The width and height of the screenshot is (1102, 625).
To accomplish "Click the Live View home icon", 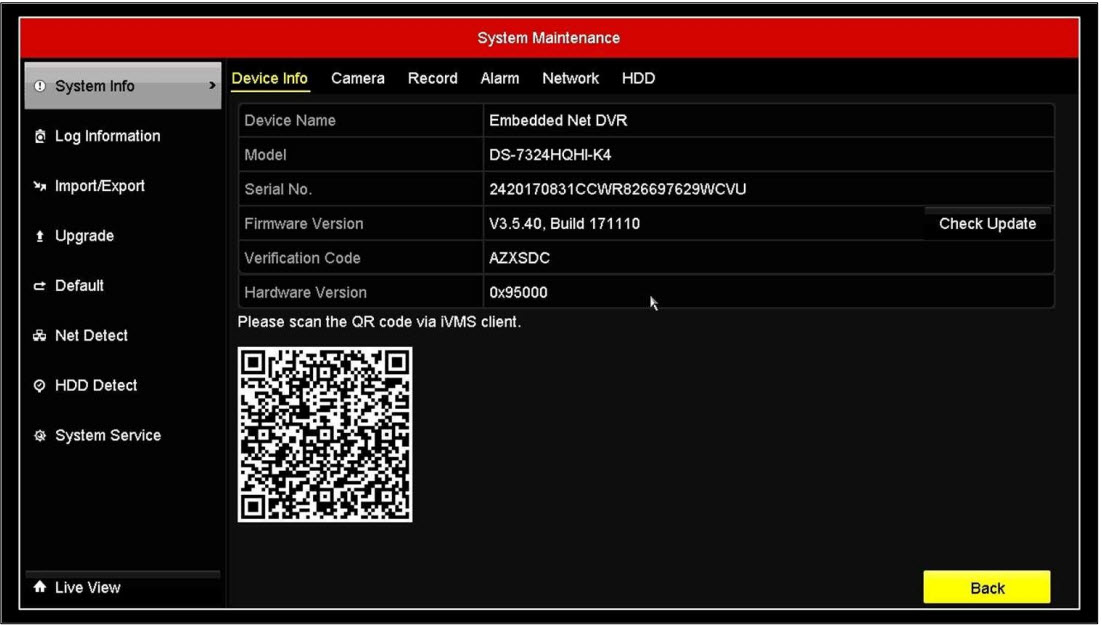I will (40, 588).
